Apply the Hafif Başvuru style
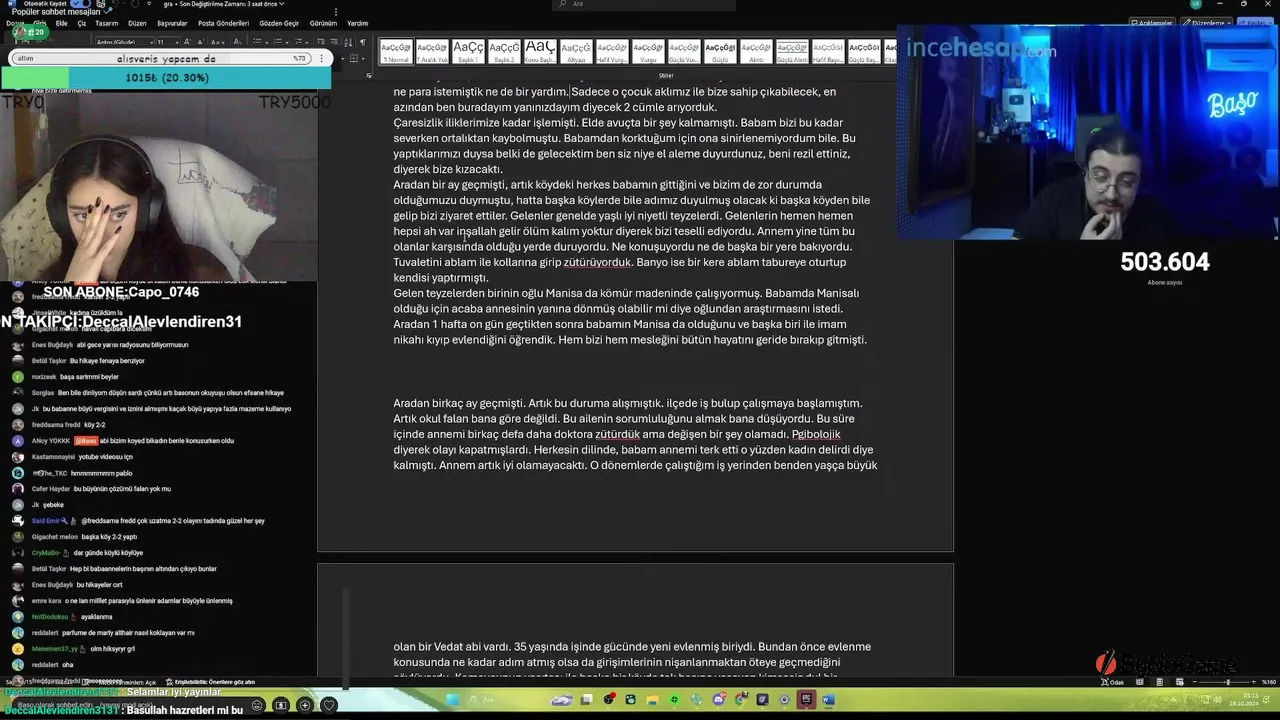This screenshot has height=720, width=1280. (x=828, y=51)
